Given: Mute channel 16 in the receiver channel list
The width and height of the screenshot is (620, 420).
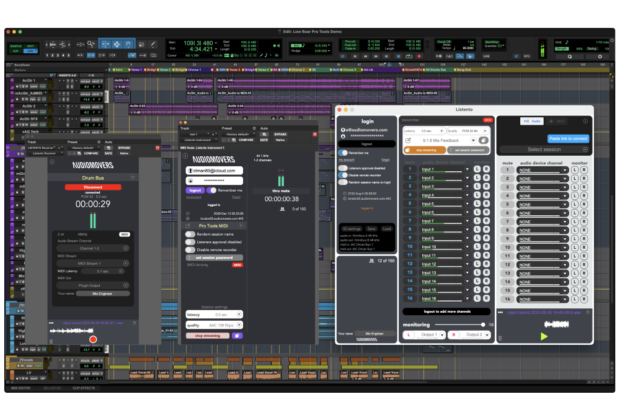Looking at the screenshot, I should 507,299.
